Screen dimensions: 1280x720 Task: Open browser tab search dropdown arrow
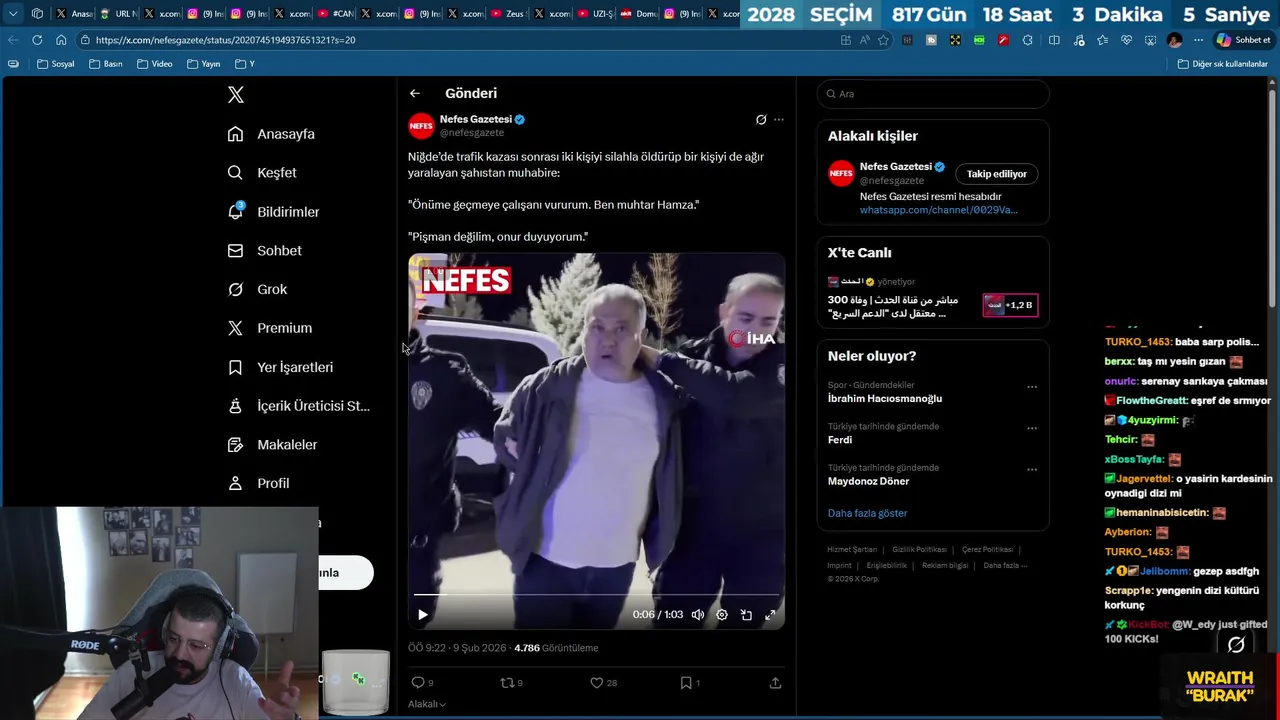pyautogui.click(x=13, y=14)
